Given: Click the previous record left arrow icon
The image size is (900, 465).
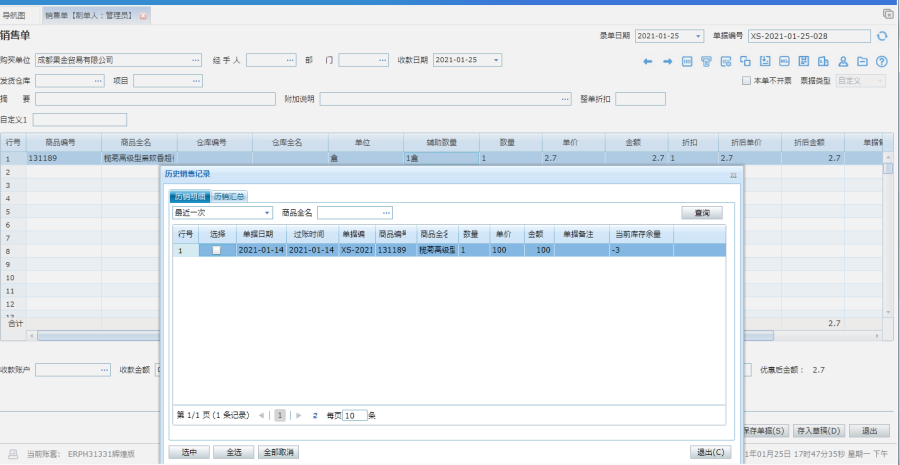Looking at the screenshot, I should (x=648, y=62).
